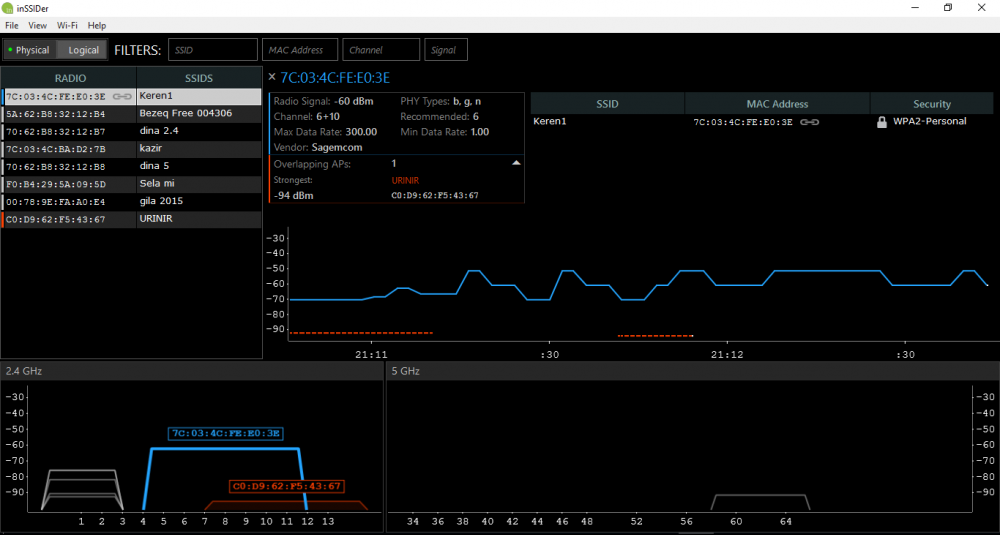This screenshot has width=1000, height=535.
Task: Select the gila 2015 network row
Action: [x=131, y=202]
